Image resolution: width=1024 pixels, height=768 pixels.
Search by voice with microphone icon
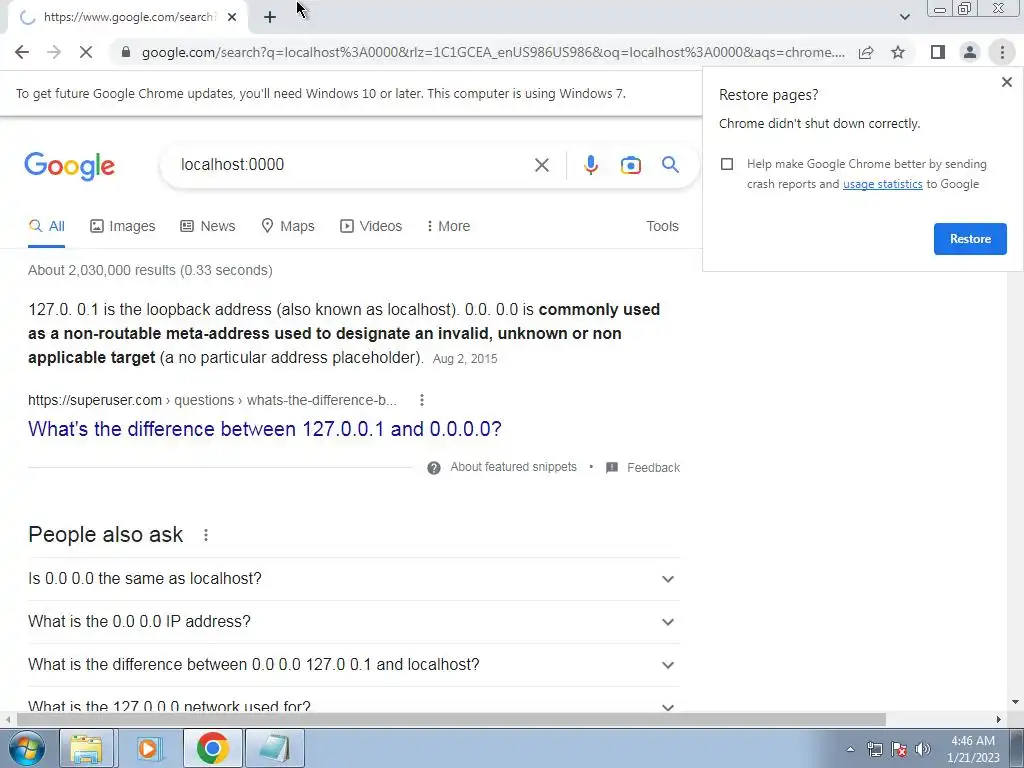(x=590, y=165)
